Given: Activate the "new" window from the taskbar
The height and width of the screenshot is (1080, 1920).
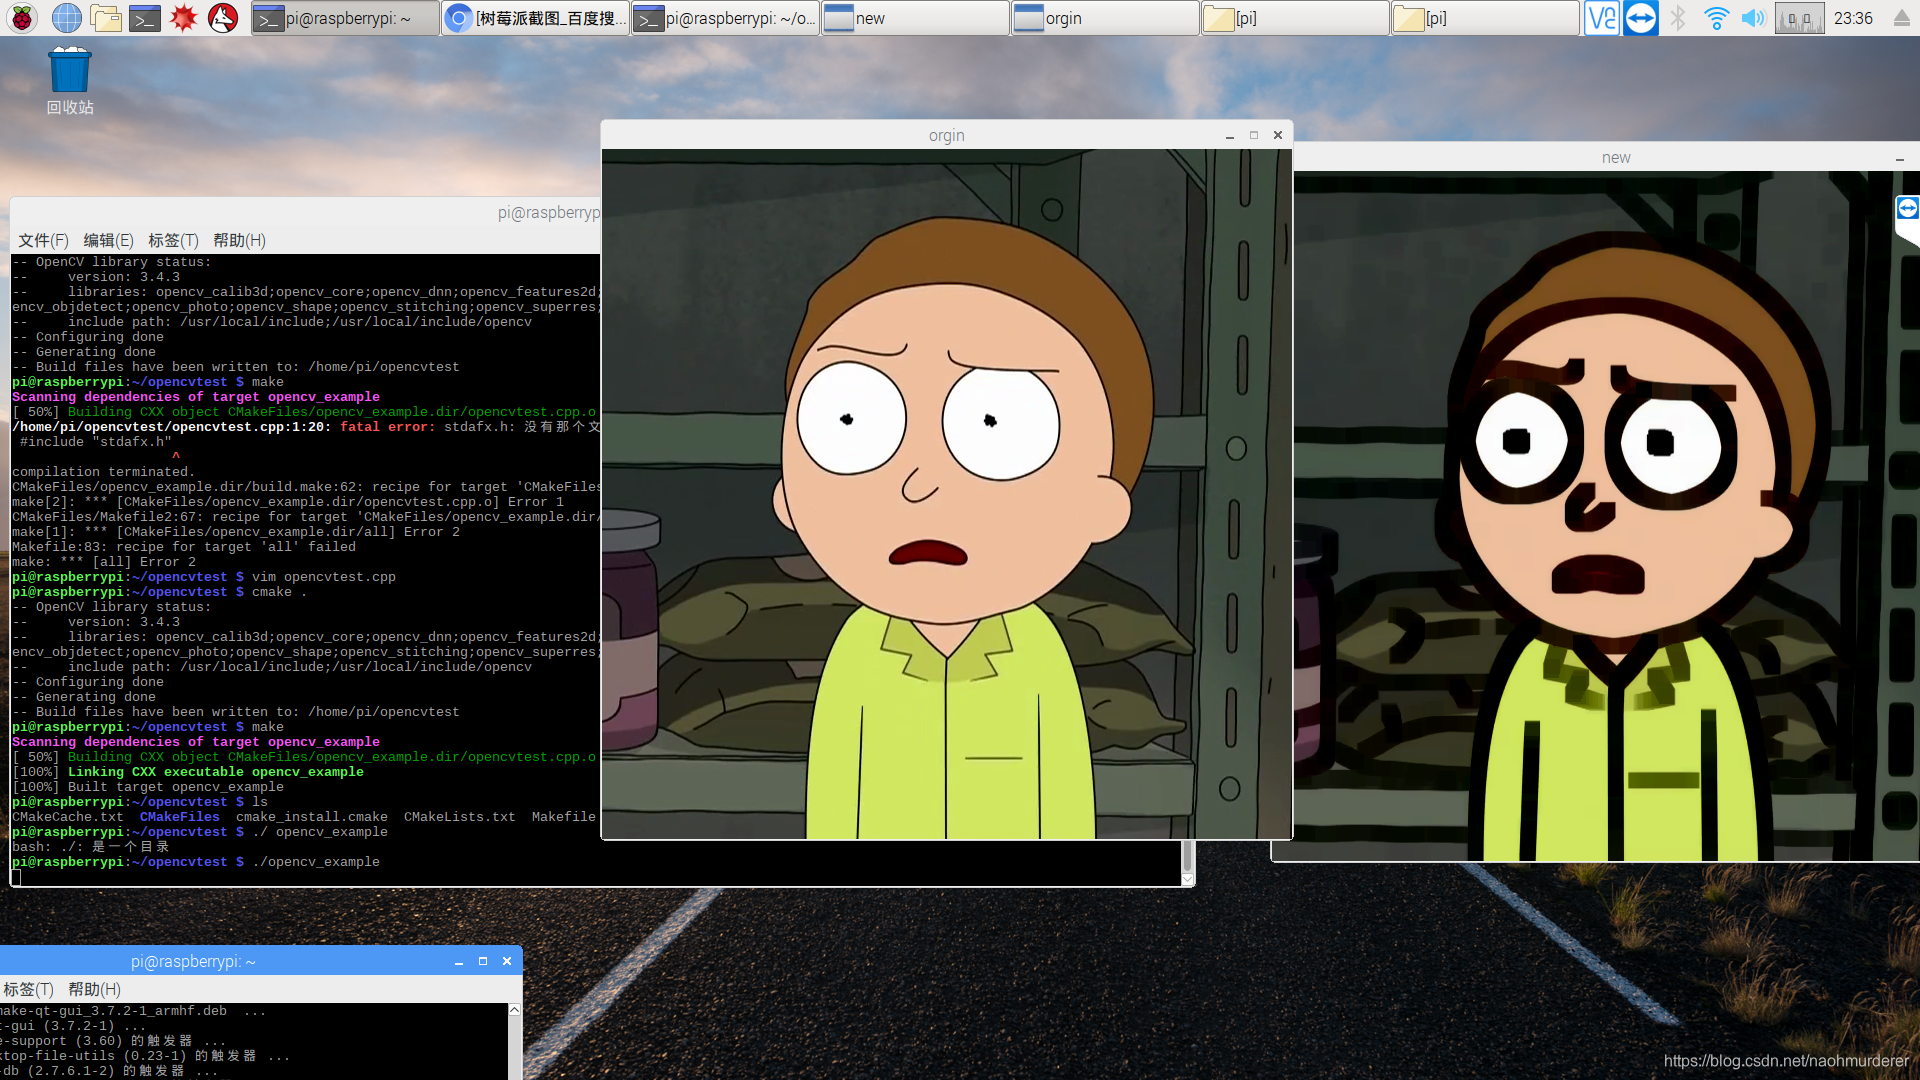Looking at the screenshot, I should pos(915,18).
